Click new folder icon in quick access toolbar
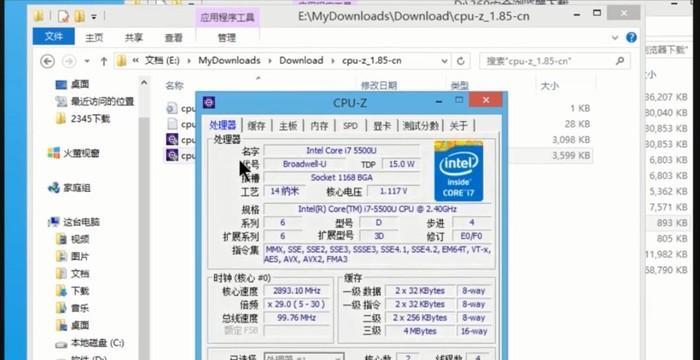Viewport: 700px width, 360px height. tap(79, 17)
